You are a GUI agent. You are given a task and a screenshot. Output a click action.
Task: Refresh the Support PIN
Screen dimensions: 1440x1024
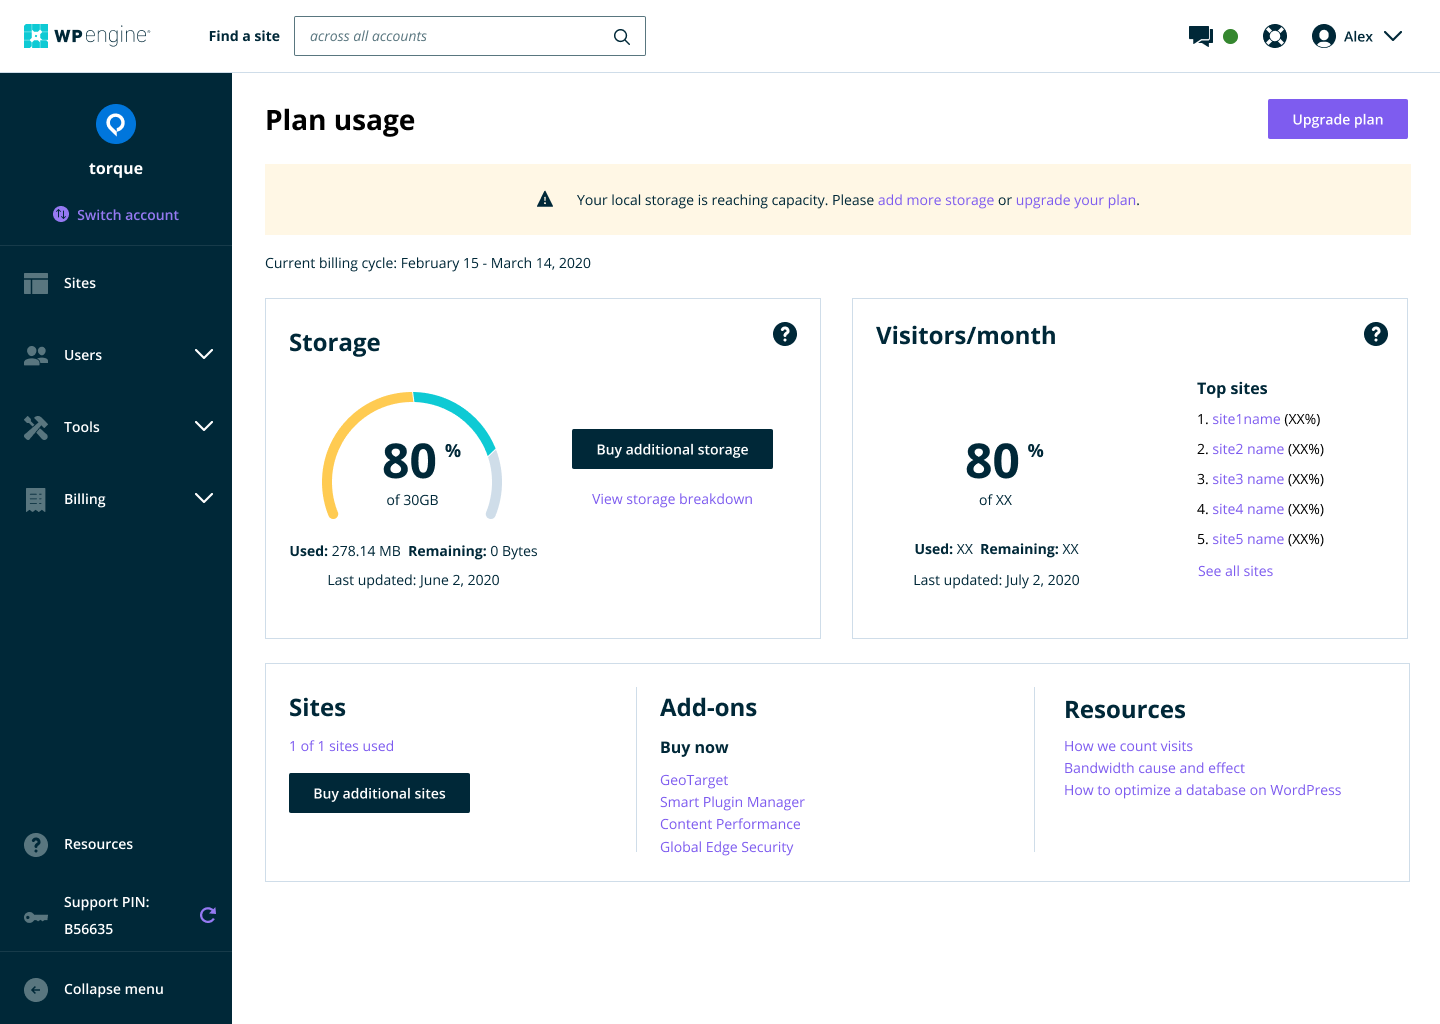pos(208,915)
